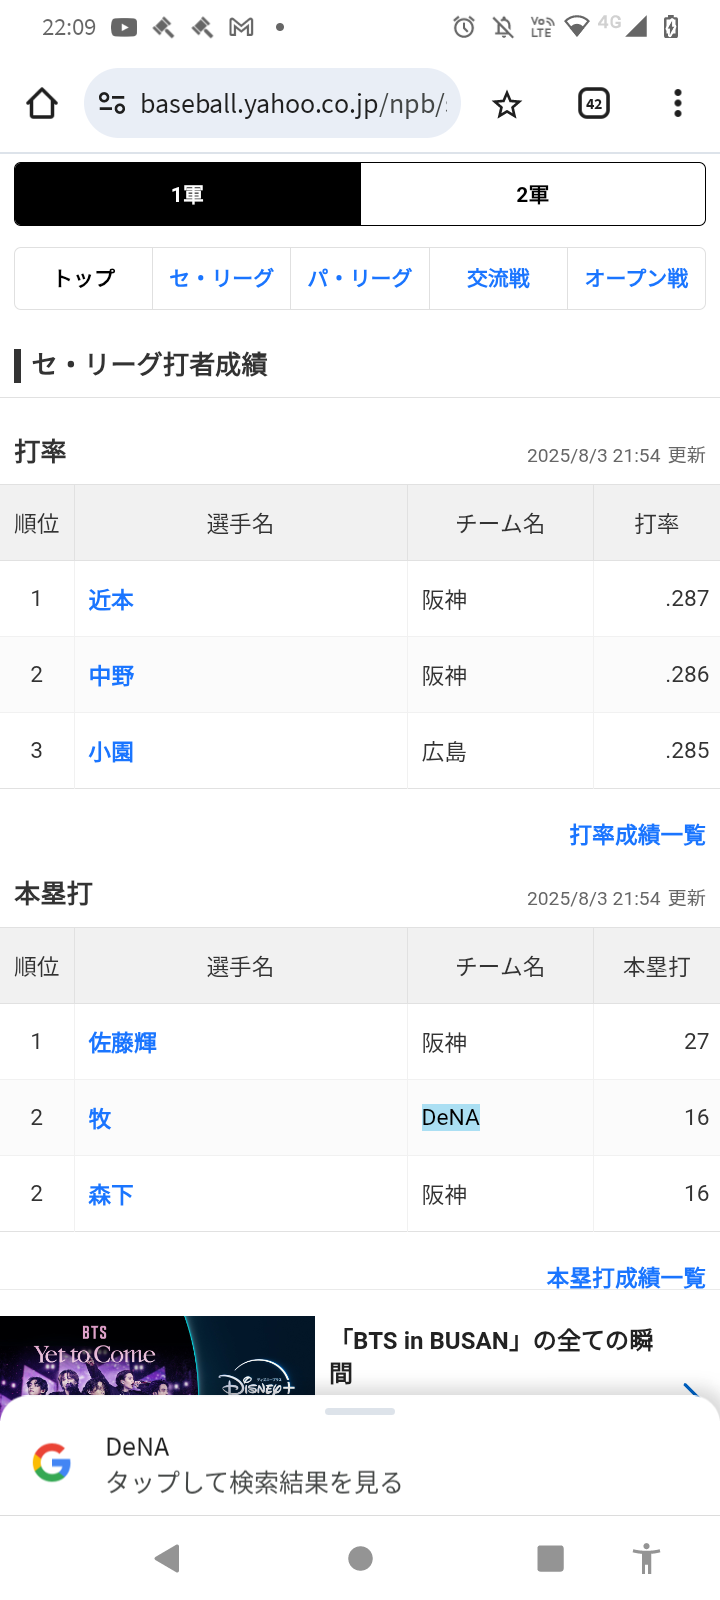Open the 打率成績一覧 link

pyautogui.click(x=639, y=835)
